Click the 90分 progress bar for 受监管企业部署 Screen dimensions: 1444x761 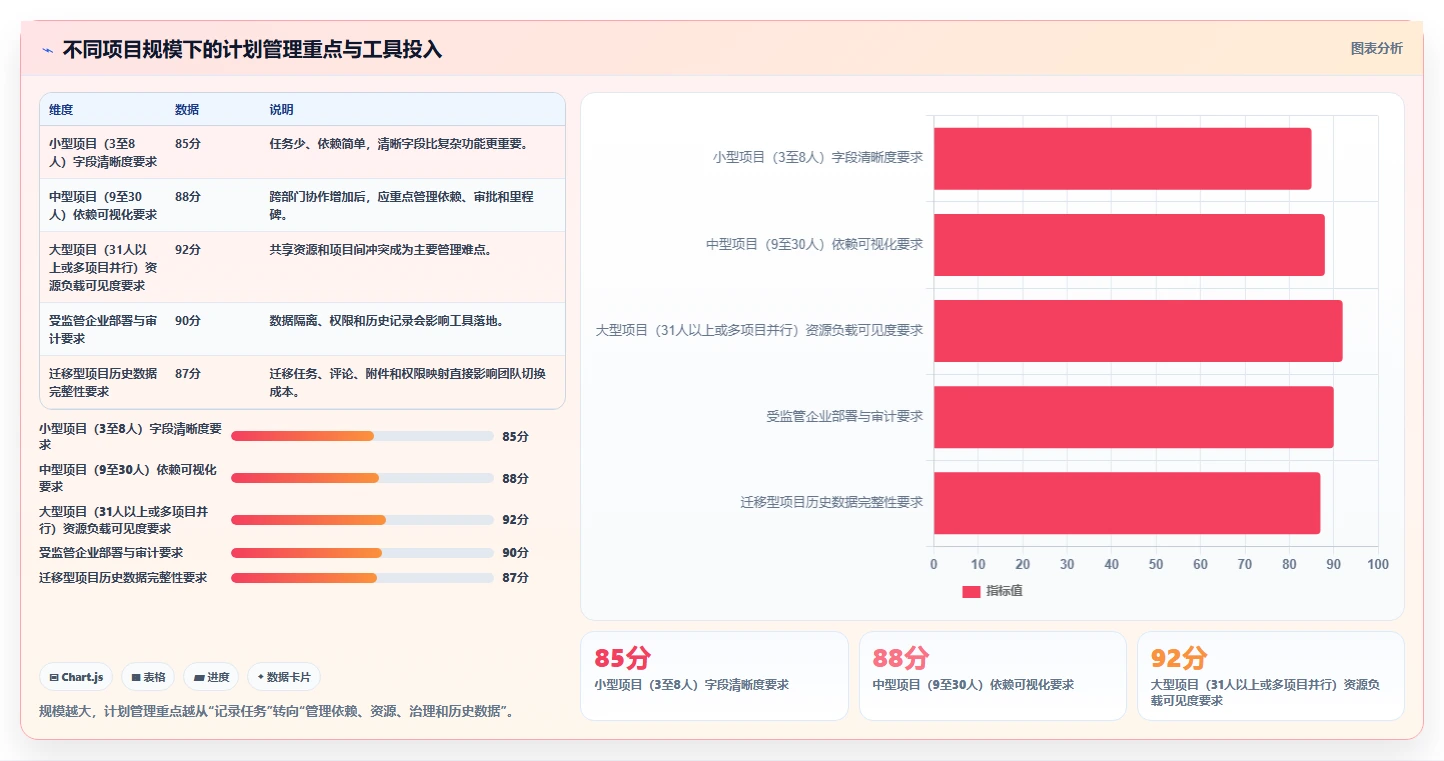tap(362, 553)
